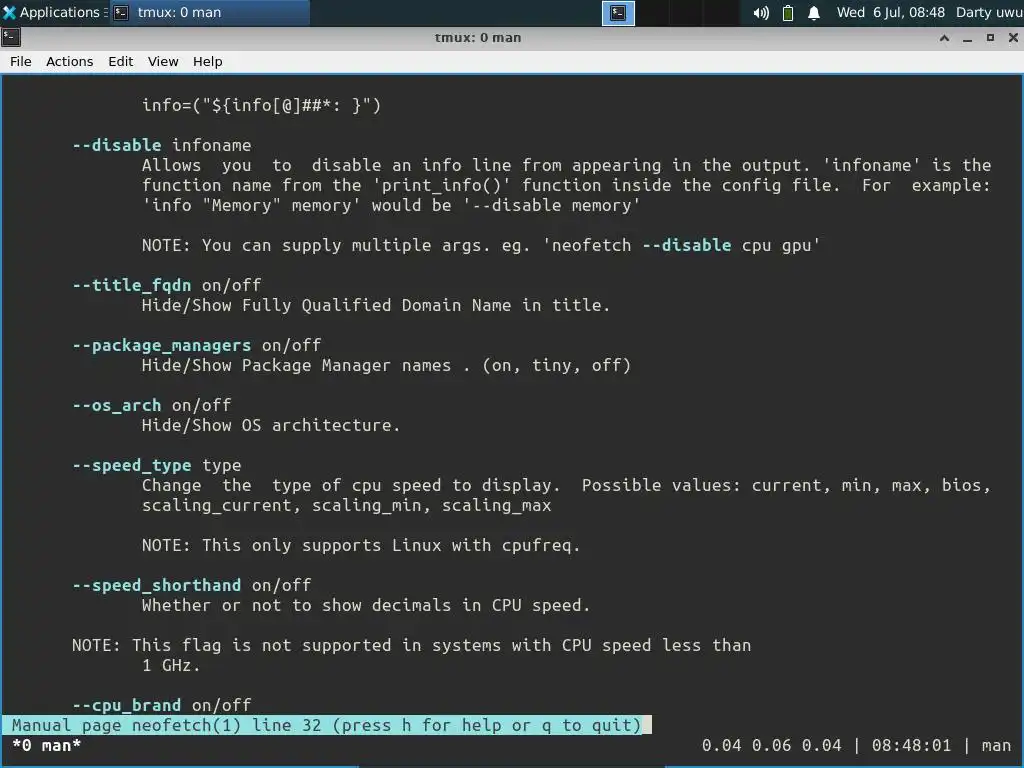Select the highlighted terminal workspace icon in the panel
Screen dimensions: 1024x768
click(x=618, y=12)
